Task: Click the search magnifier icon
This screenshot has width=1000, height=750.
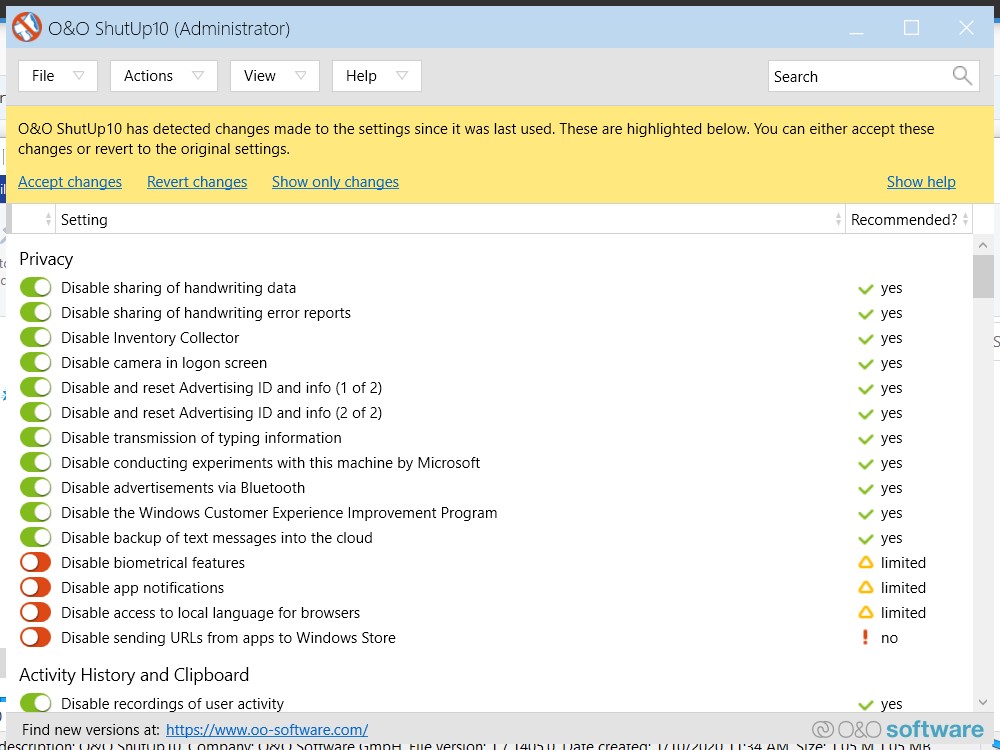Action: tap(962, 76)
